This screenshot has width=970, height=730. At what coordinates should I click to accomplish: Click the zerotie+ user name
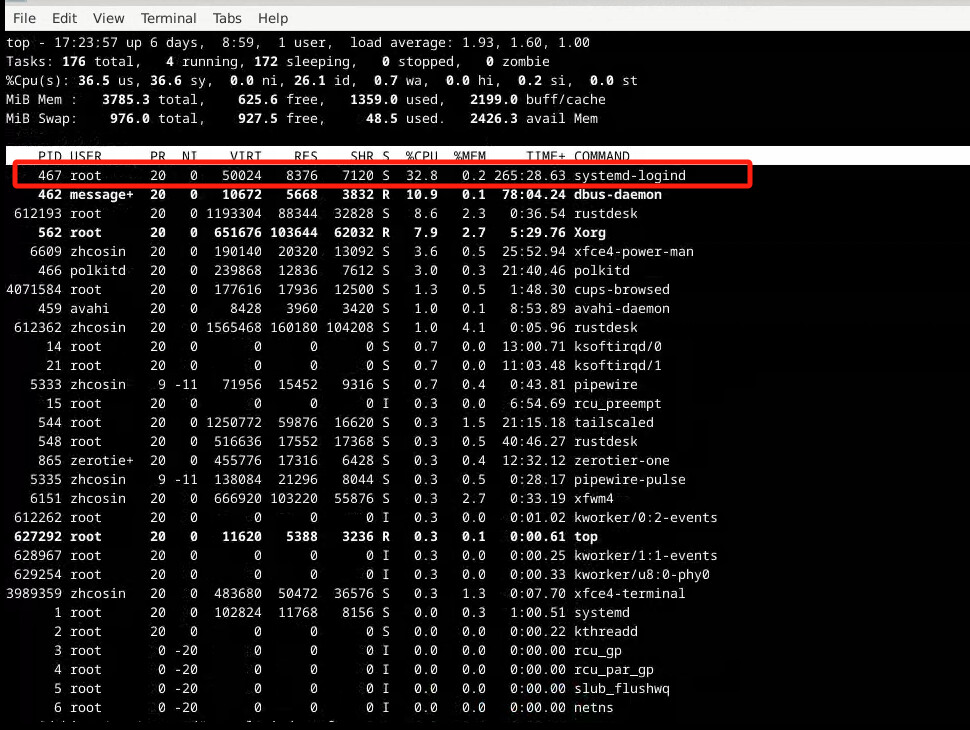click(101, 460)
